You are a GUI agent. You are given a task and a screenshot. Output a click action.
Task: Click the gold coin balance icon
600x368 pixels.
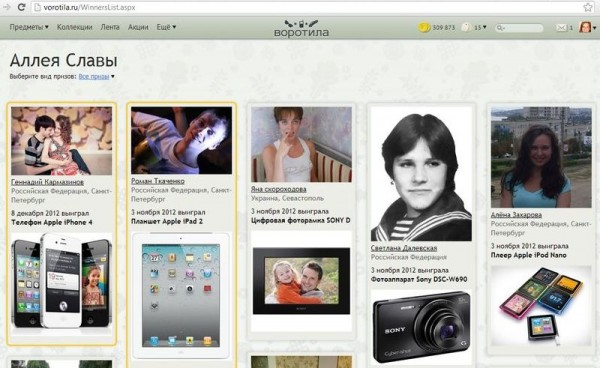[424, 27]
